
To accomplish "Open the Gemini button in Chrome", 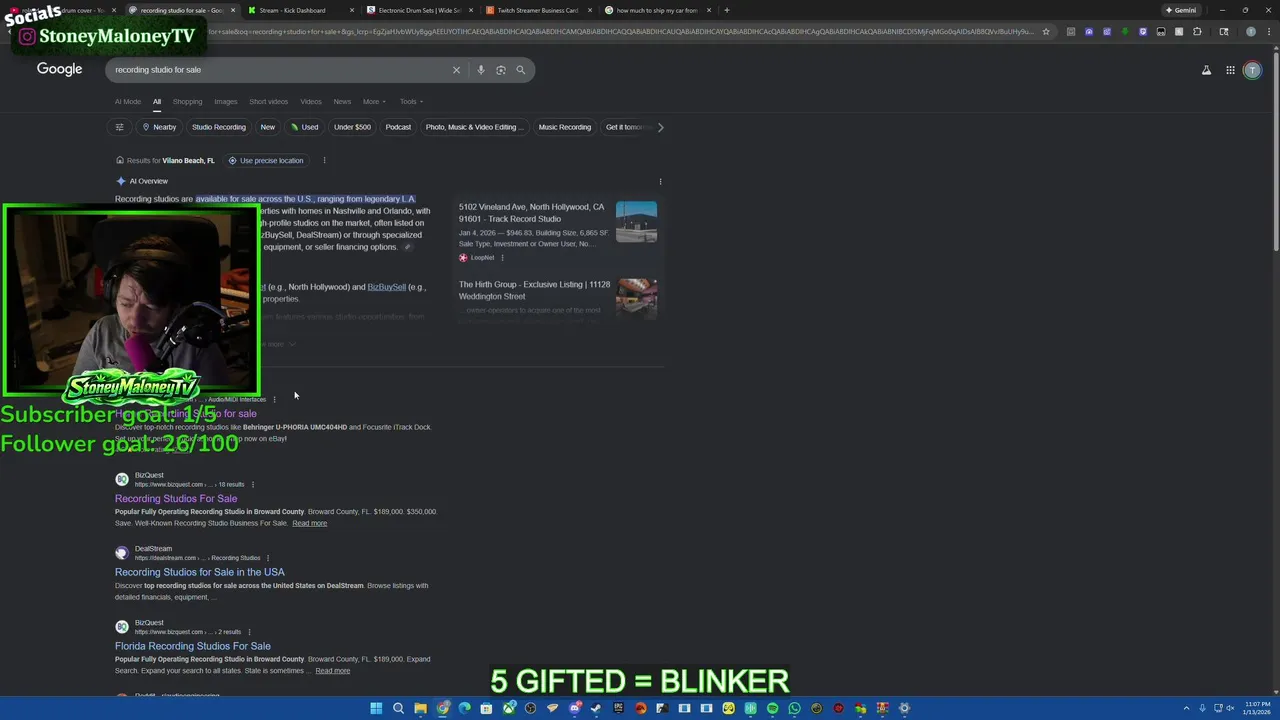I will tap(1181, 10).
